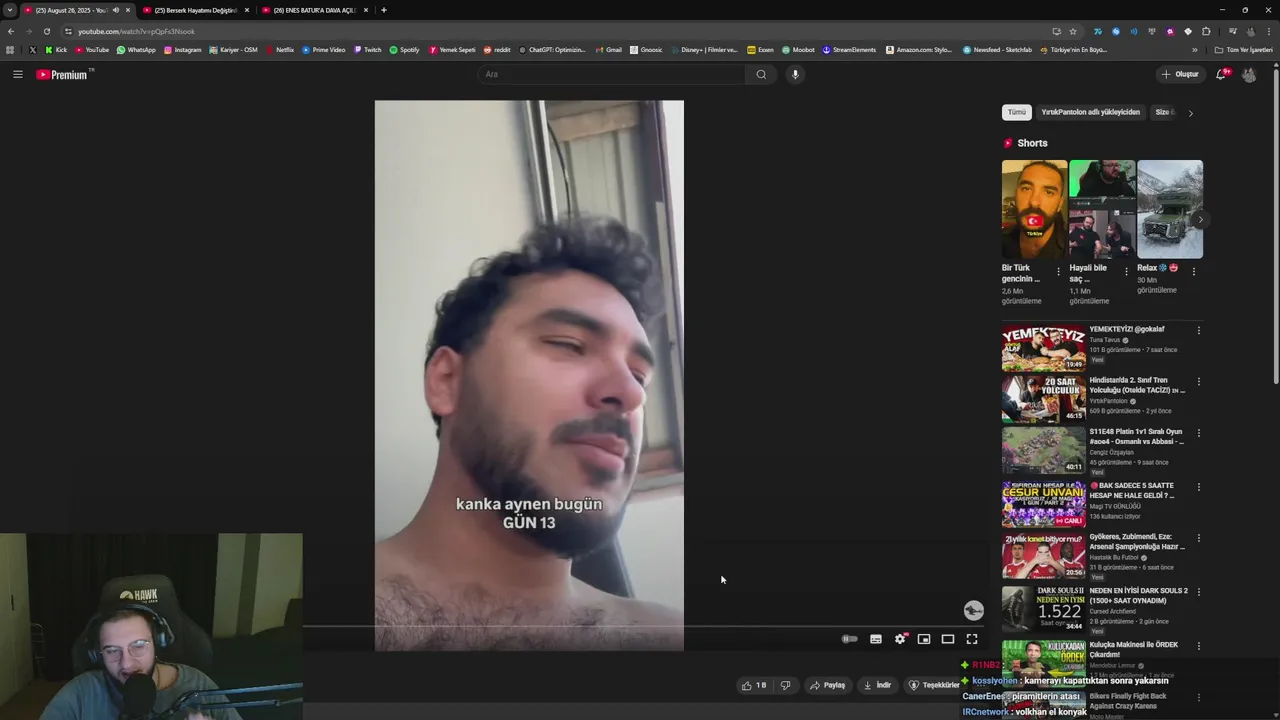Click the Paylaş share button
This screenshot has width=1280, height=720.
pos(828,685)
